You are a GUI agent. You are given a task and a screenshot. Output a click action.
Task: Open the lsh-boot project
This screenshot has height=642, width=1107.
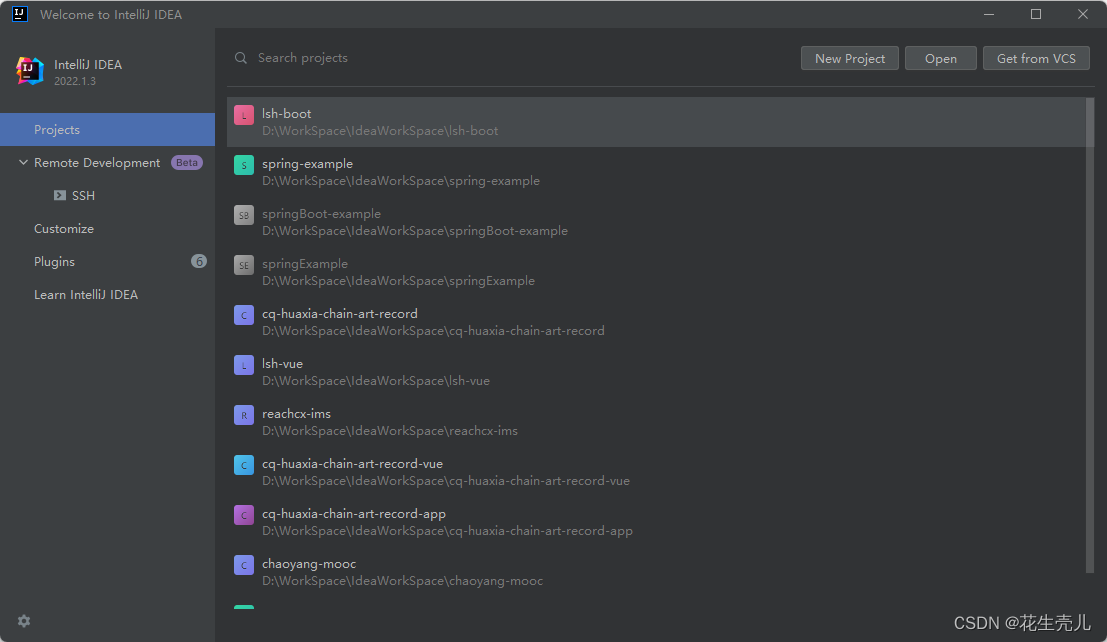656,122
